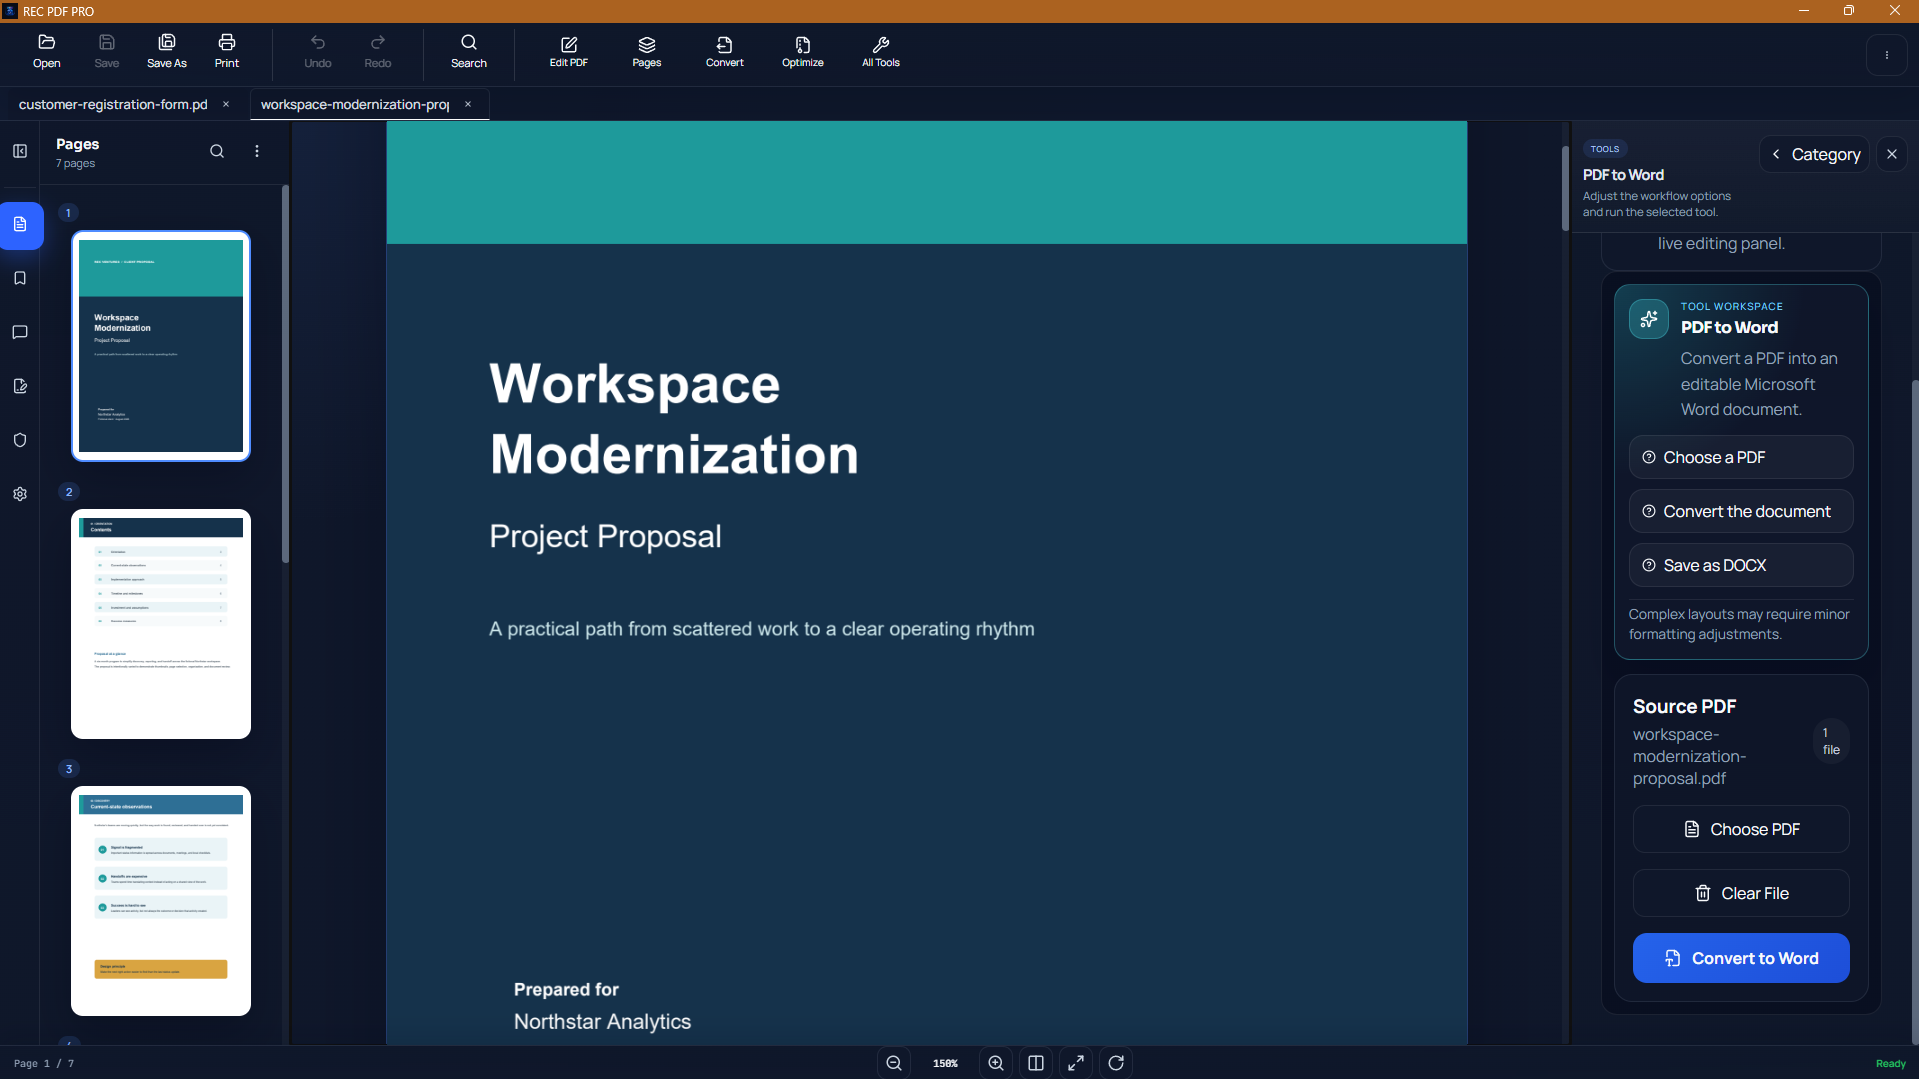This screenshot has height=1079, width=1919.
Task: Zoom in with the plus magnifier
Action: coord(996,1063)
